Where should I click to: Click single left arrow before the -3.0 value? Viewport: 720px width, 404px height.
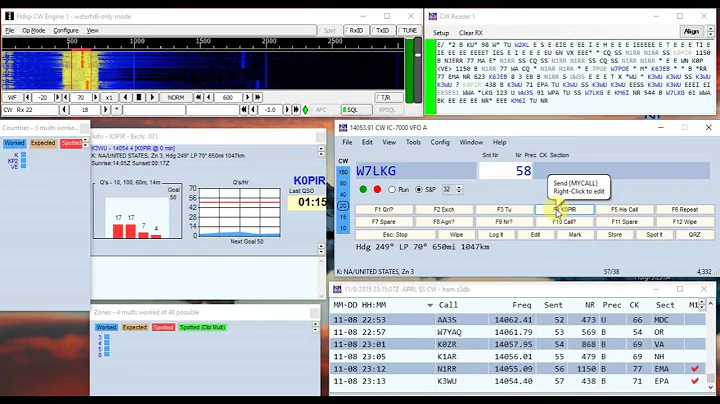pos(253,110)
